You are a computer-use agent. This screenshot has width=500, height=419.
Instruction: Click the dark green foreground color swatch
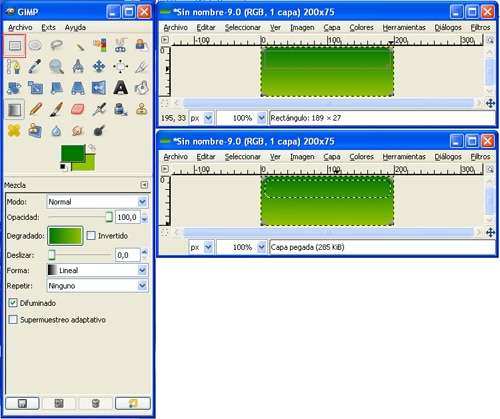pos(72,153)
